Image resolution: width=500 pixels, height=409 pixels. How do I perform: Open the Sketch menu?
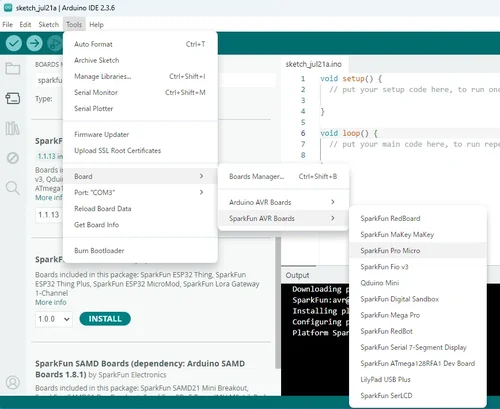(x=49, y=25)
